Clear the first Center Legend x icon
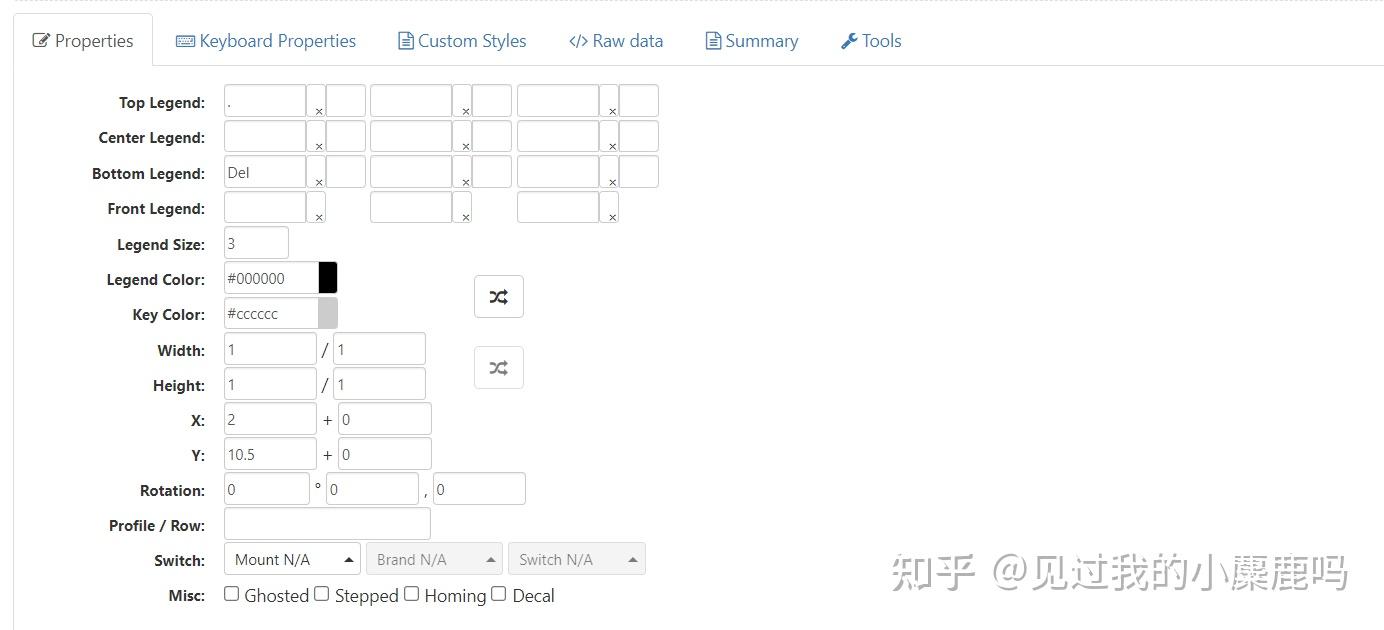The width and height of the screenshot is (1384, 630). click(318, 146)
